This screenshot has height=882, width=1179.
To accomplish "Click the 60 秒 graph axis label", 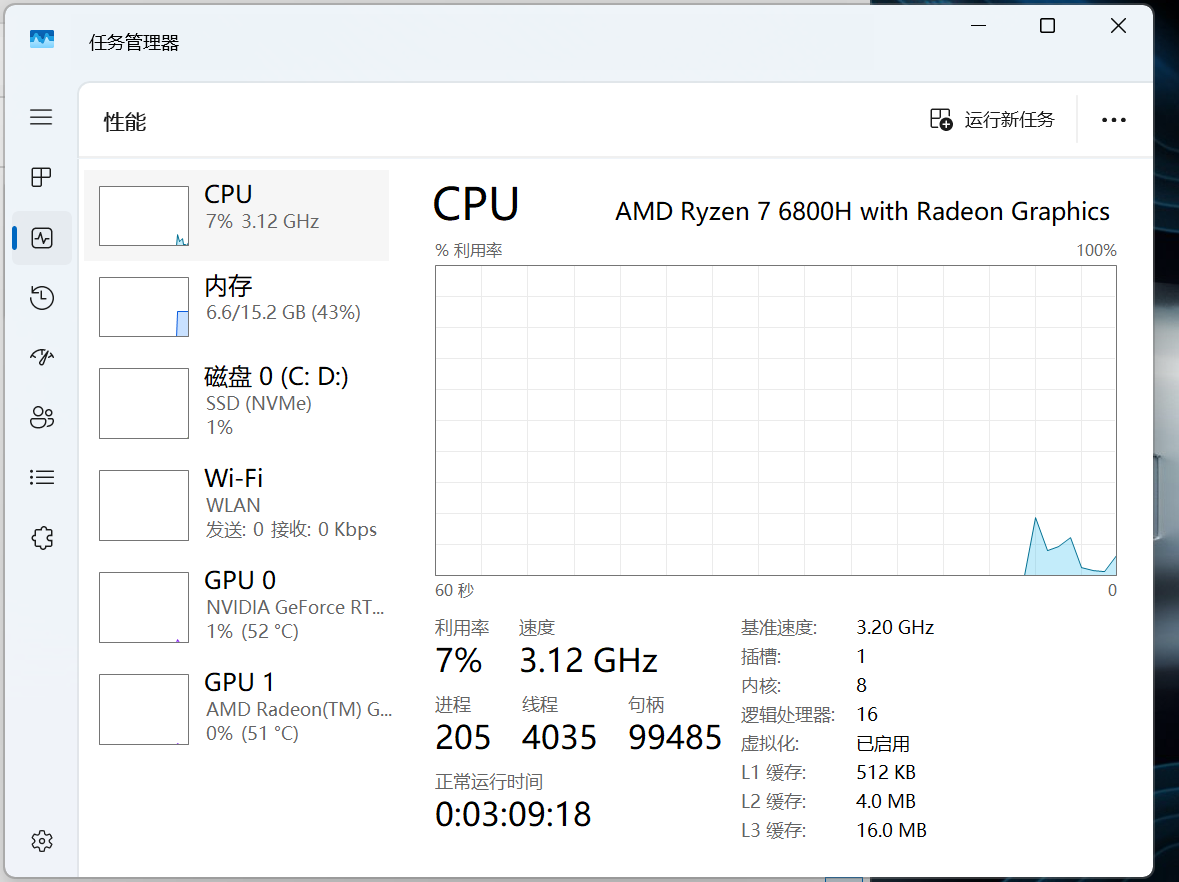I will pyautogui.click(x=454, y=590).
